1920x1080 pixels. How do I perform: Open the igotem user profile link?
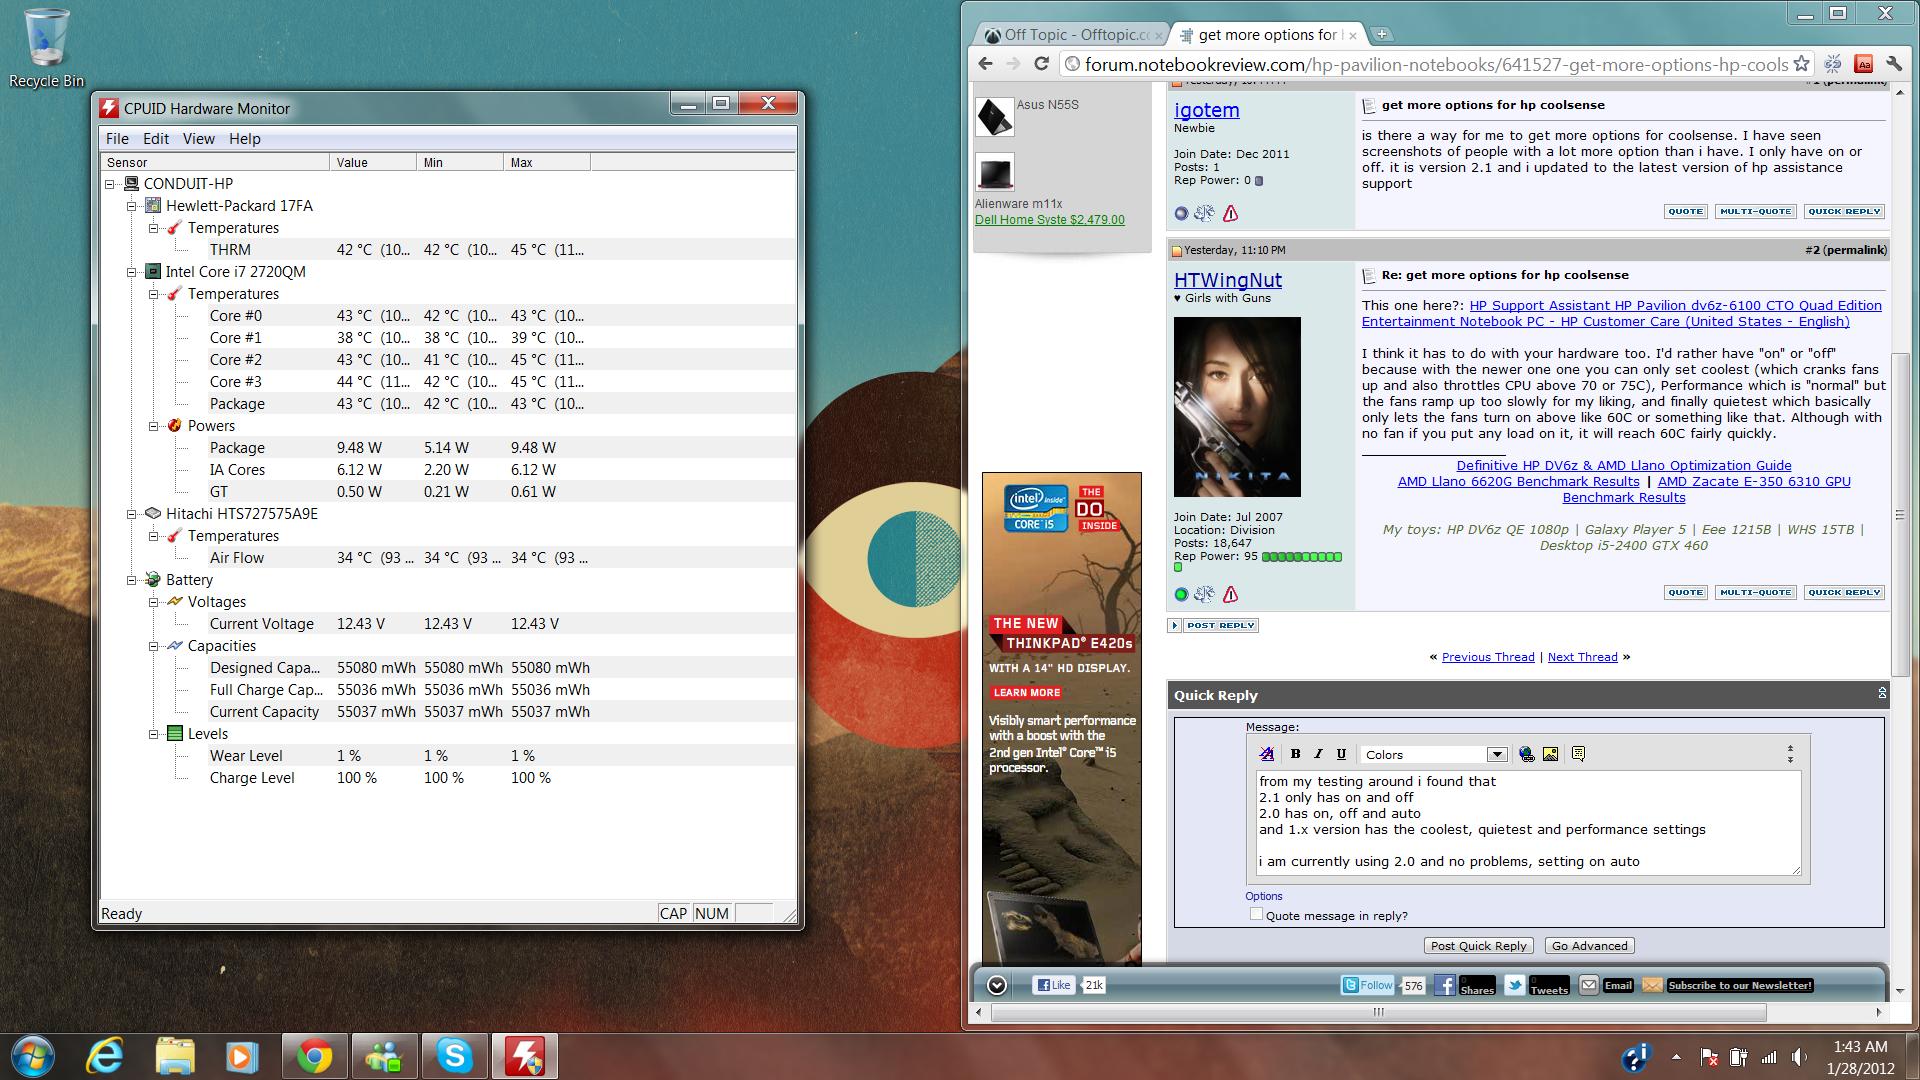1206,110
